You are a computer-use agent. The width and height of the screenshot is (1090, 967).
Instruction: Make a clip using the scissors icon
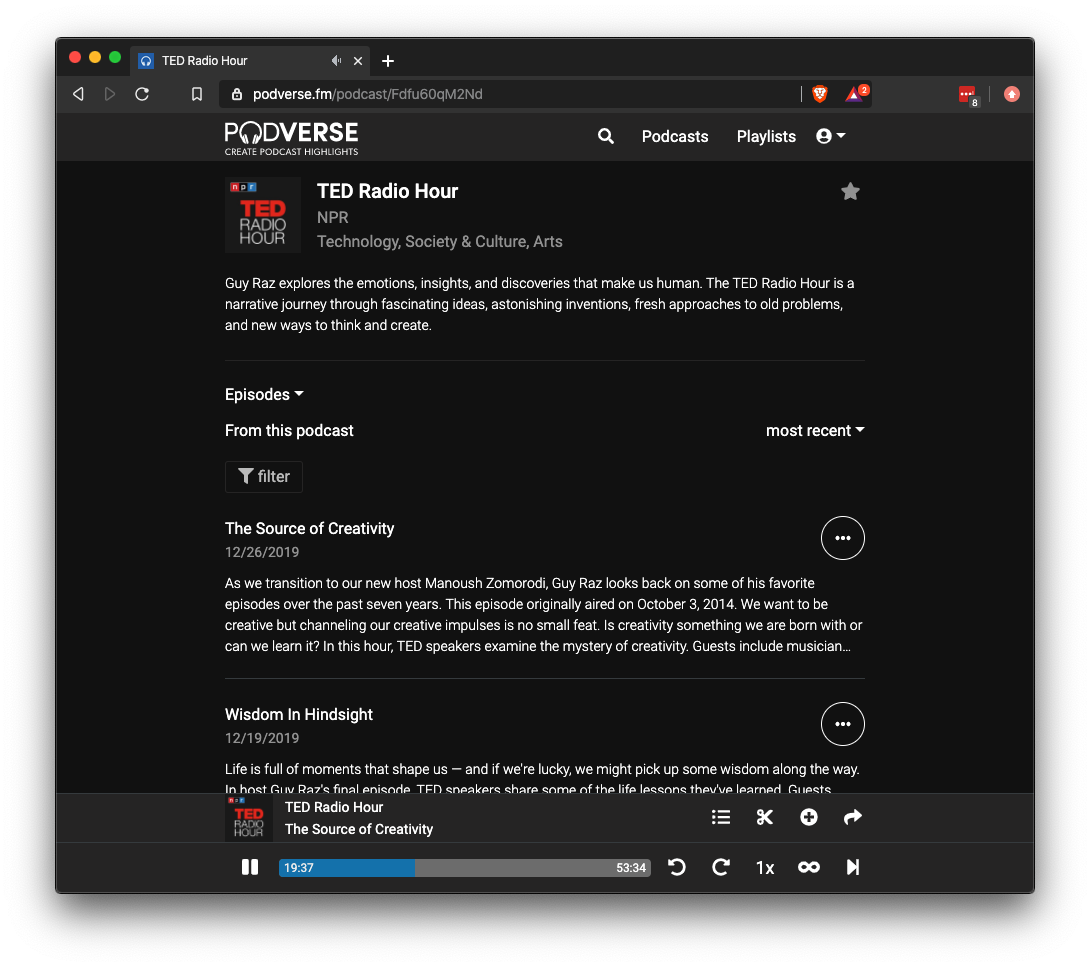click(765, 817)
